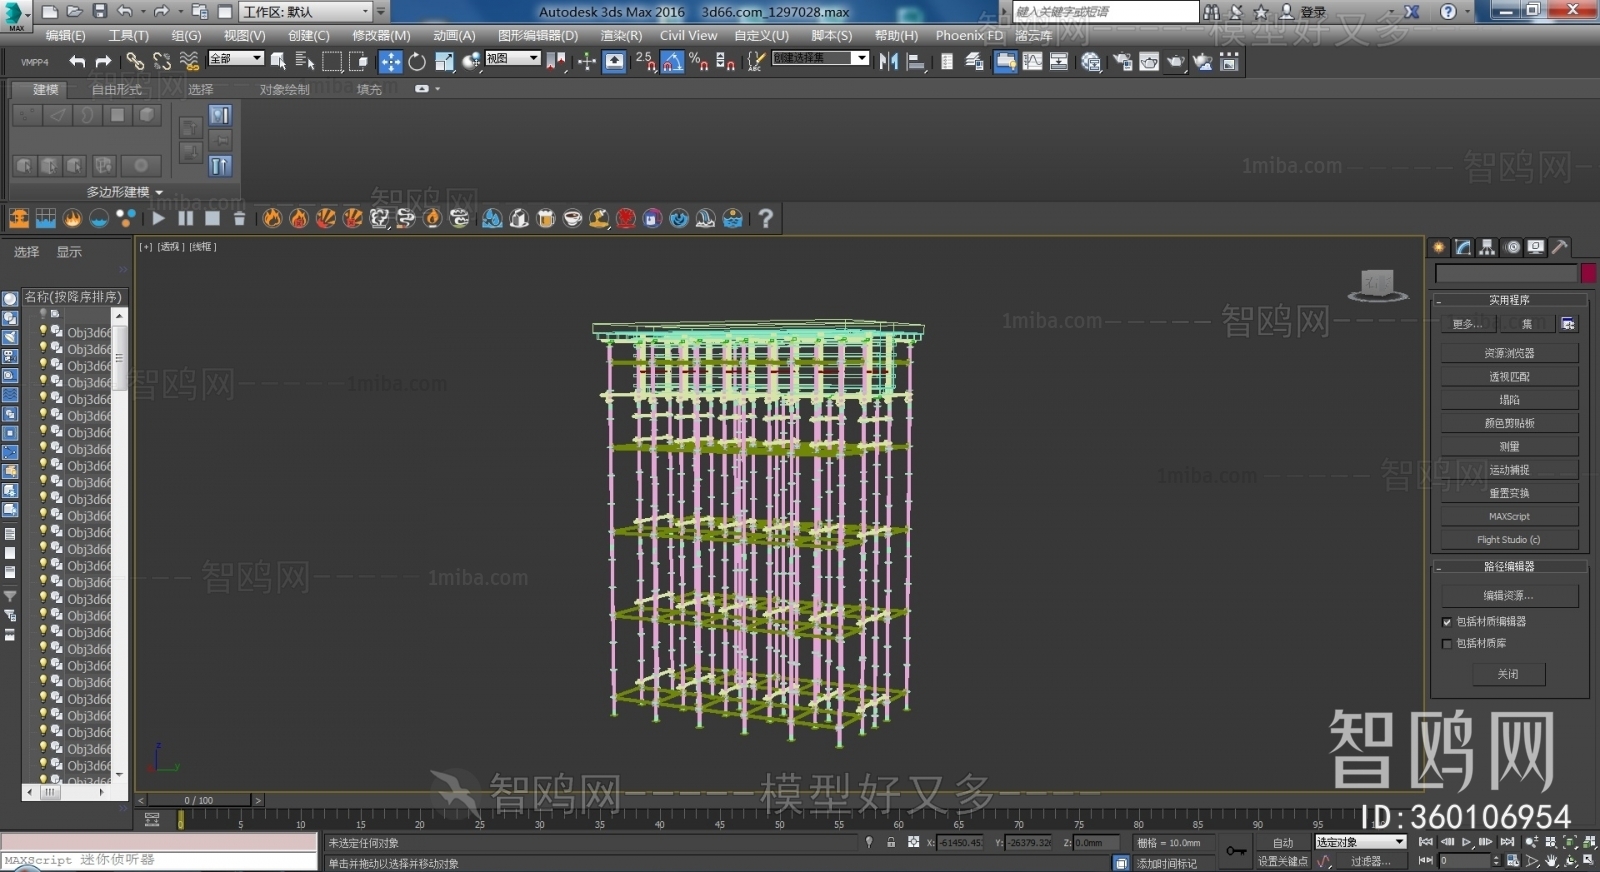Image resolution: width=1600 pixels, height=872 pixels.
Task: Open the 渲染(R) menu
Action: (620, 35)
